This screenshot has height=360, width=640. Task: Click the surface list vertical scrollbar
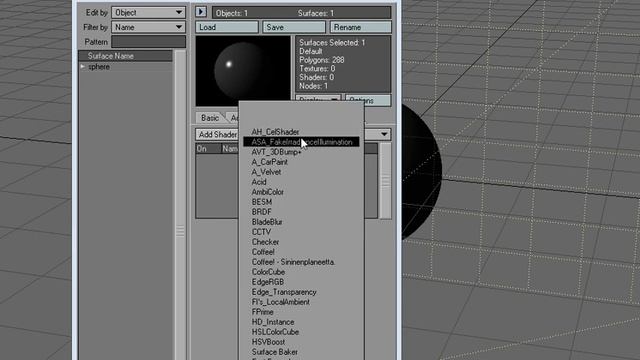(180, 205)
